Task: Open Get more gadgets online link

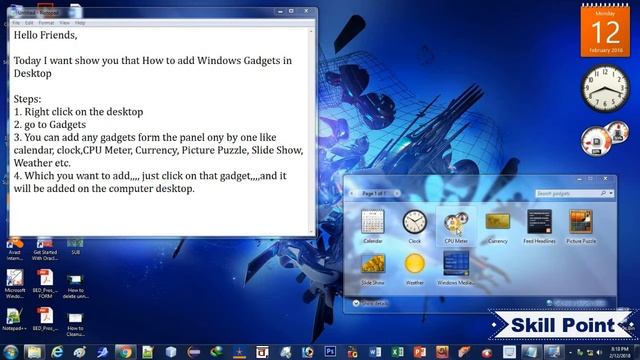Action: point(576,303)
